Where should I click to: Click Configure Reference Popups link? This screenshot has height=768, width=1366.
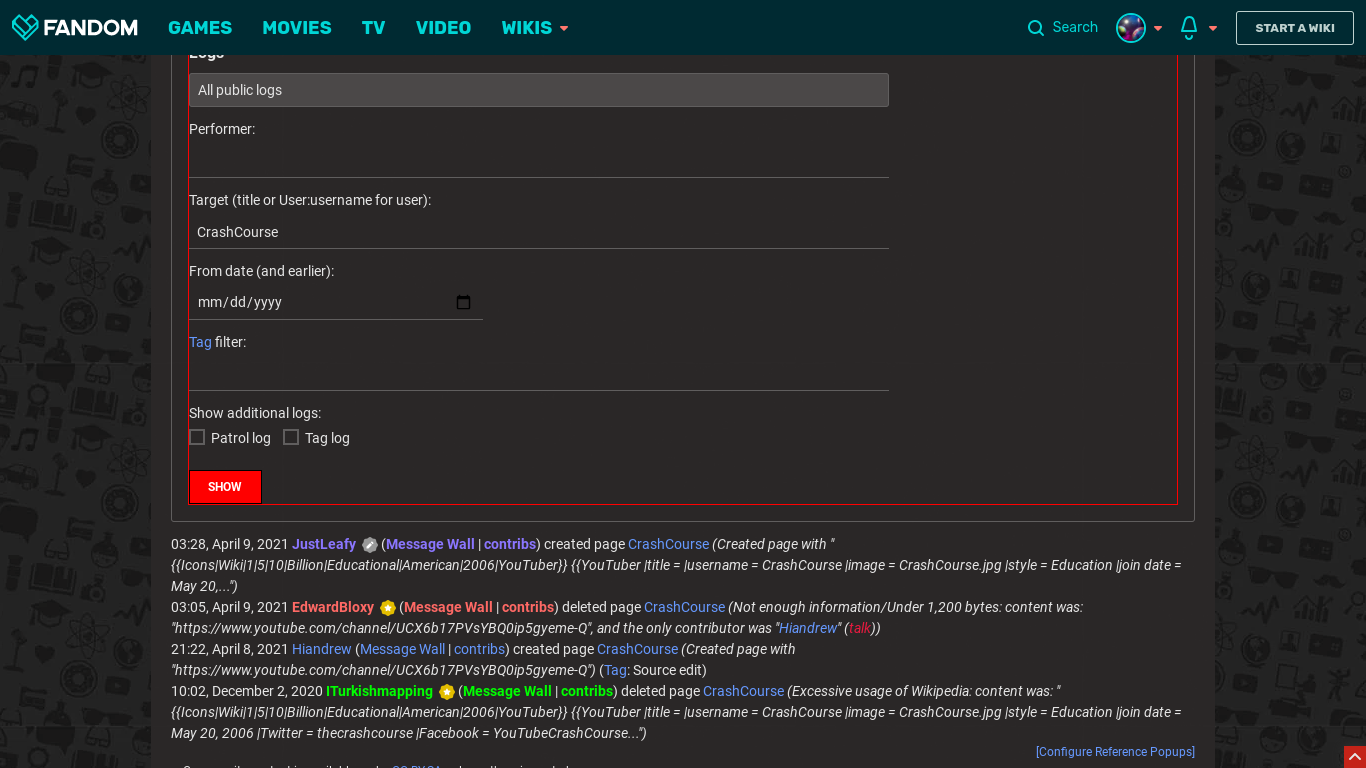1115,752
